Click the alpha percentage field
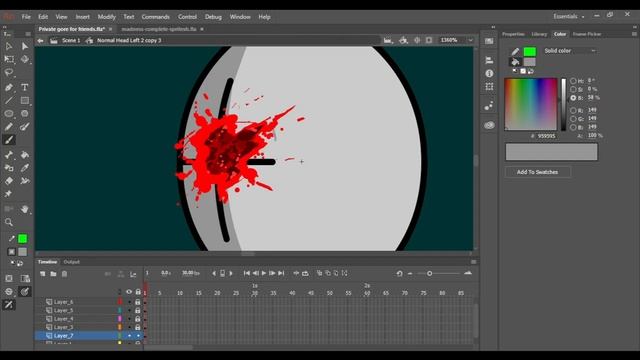The height and width of the screenshot is (360, 640). 593,136
